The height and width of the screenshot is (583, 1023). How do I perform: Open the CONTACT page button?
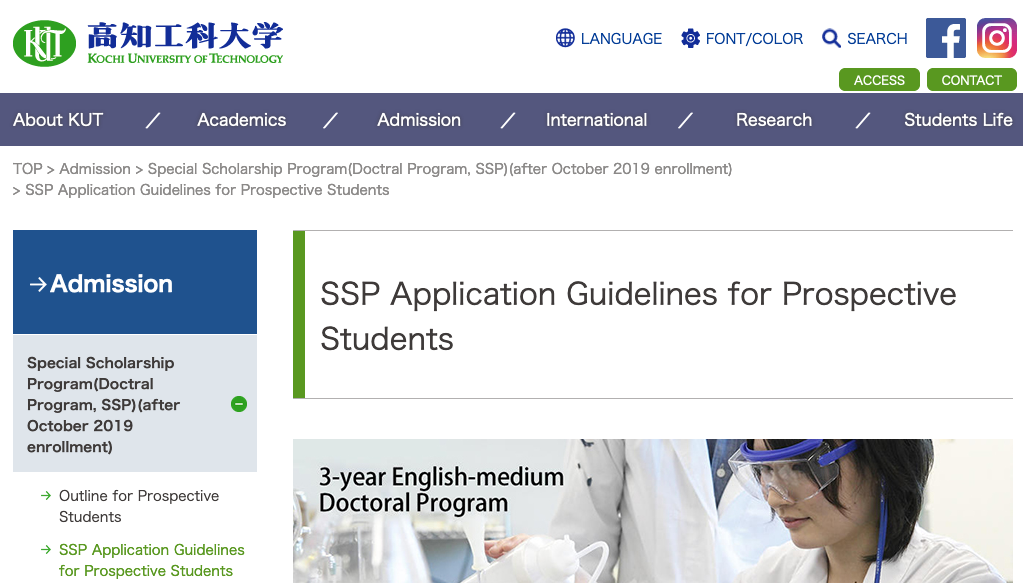(x=971, y=80)
